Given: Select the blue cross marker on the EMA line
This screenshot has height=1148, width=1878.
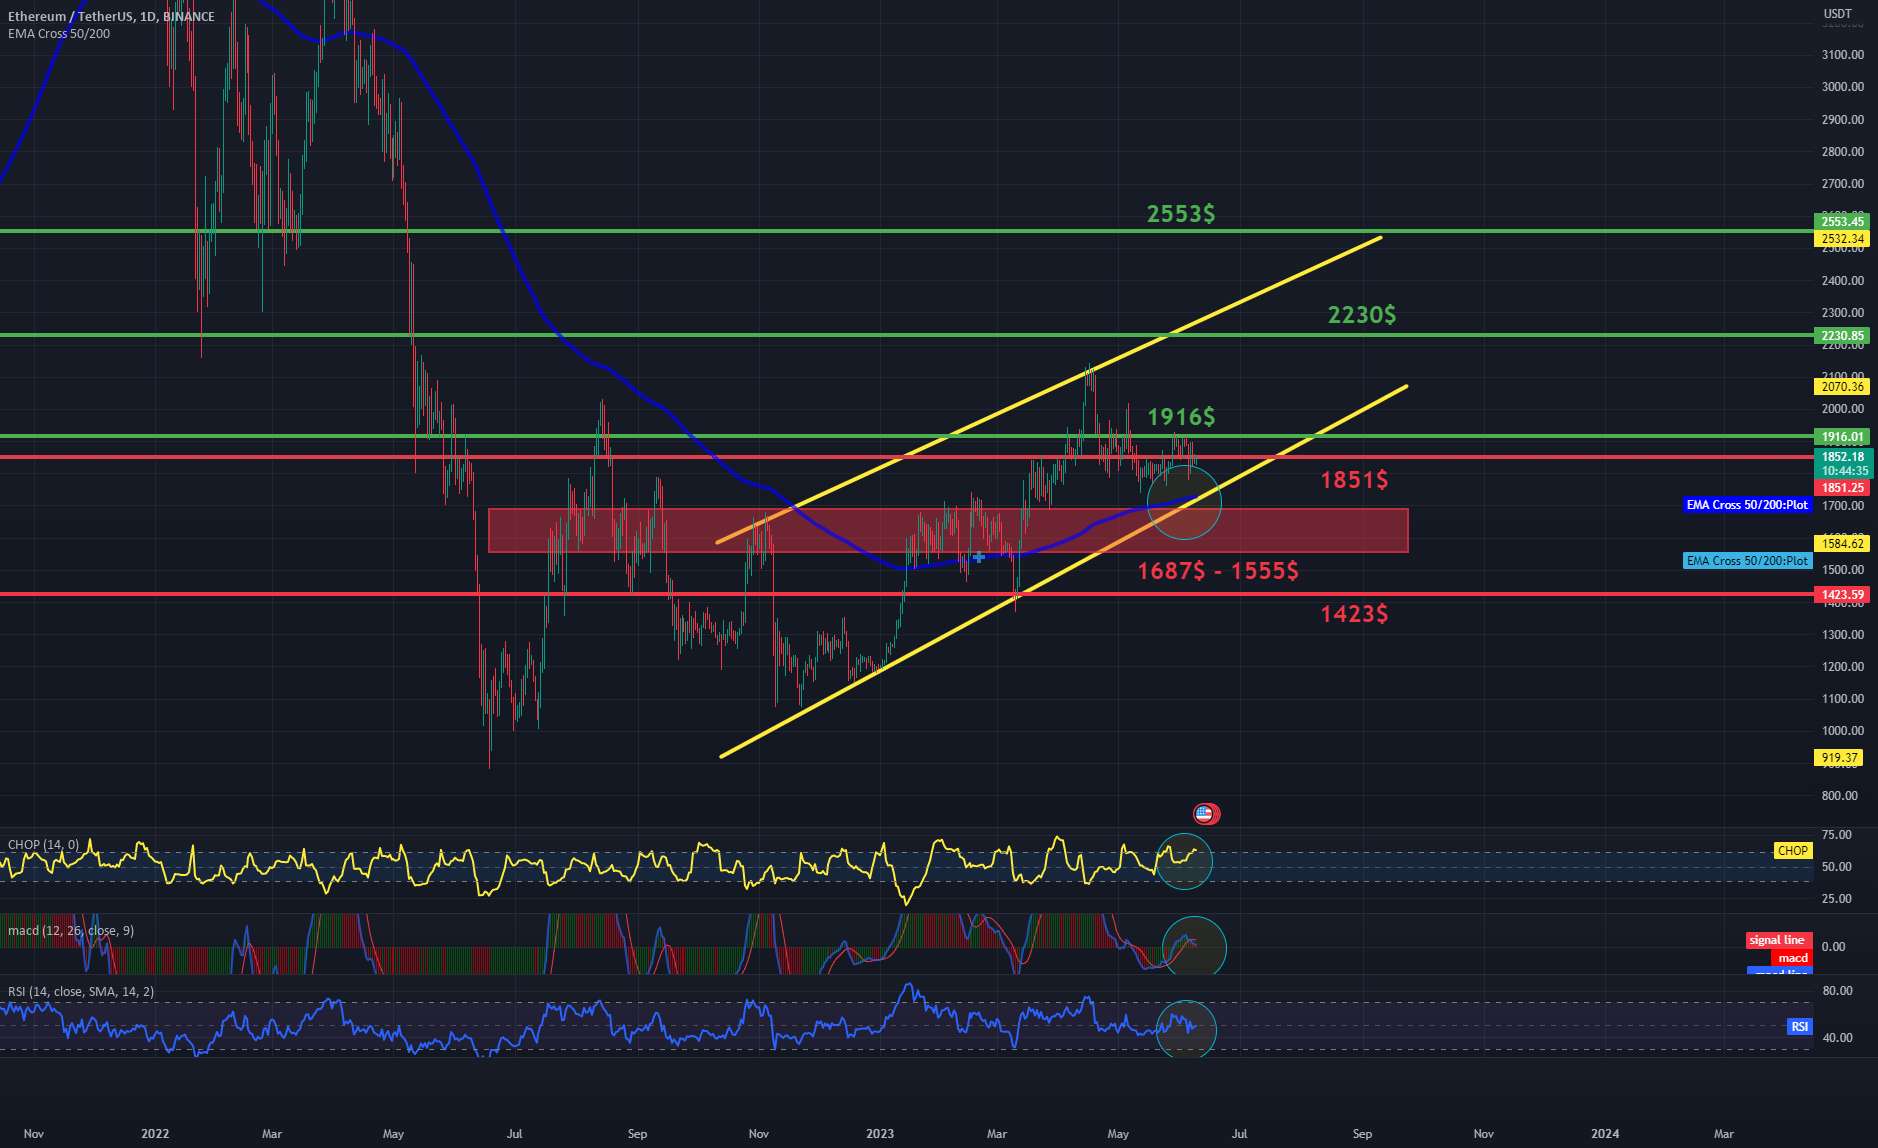Looking at the screenshot, I should pos(978,557).
